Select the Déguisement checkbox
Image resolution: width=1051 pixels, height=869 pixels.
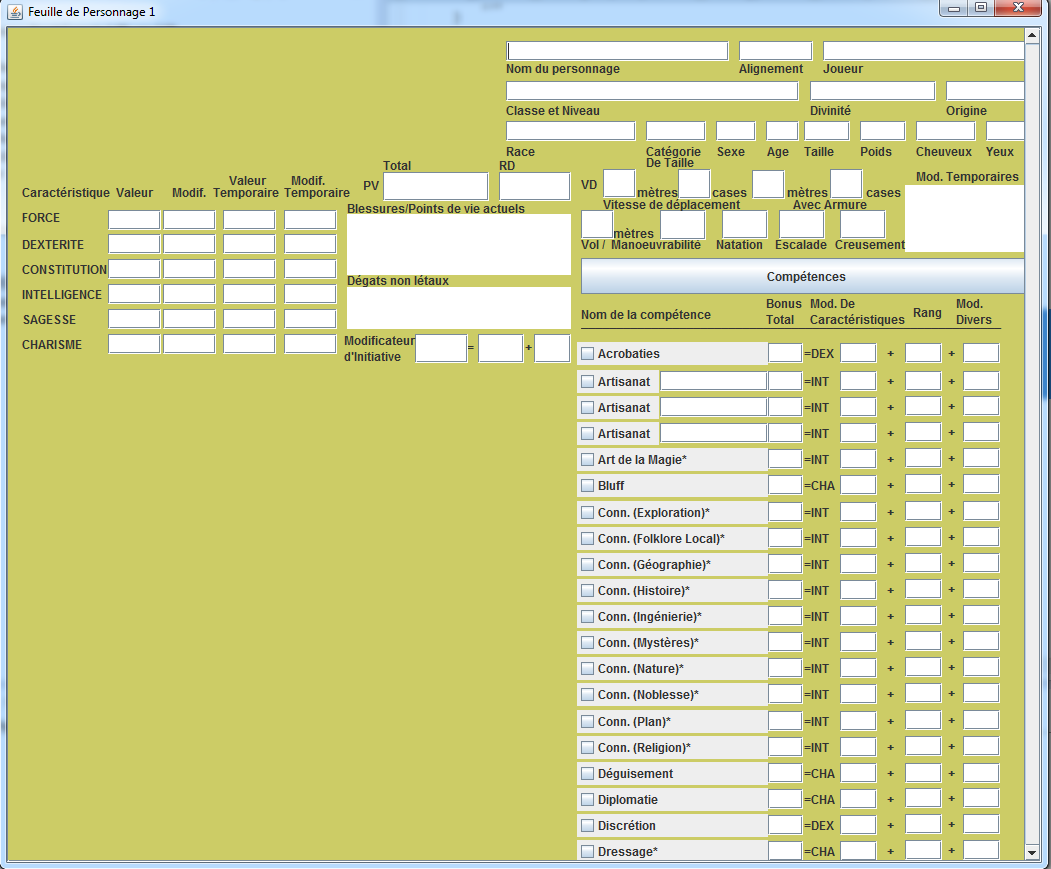coord(588,774)
